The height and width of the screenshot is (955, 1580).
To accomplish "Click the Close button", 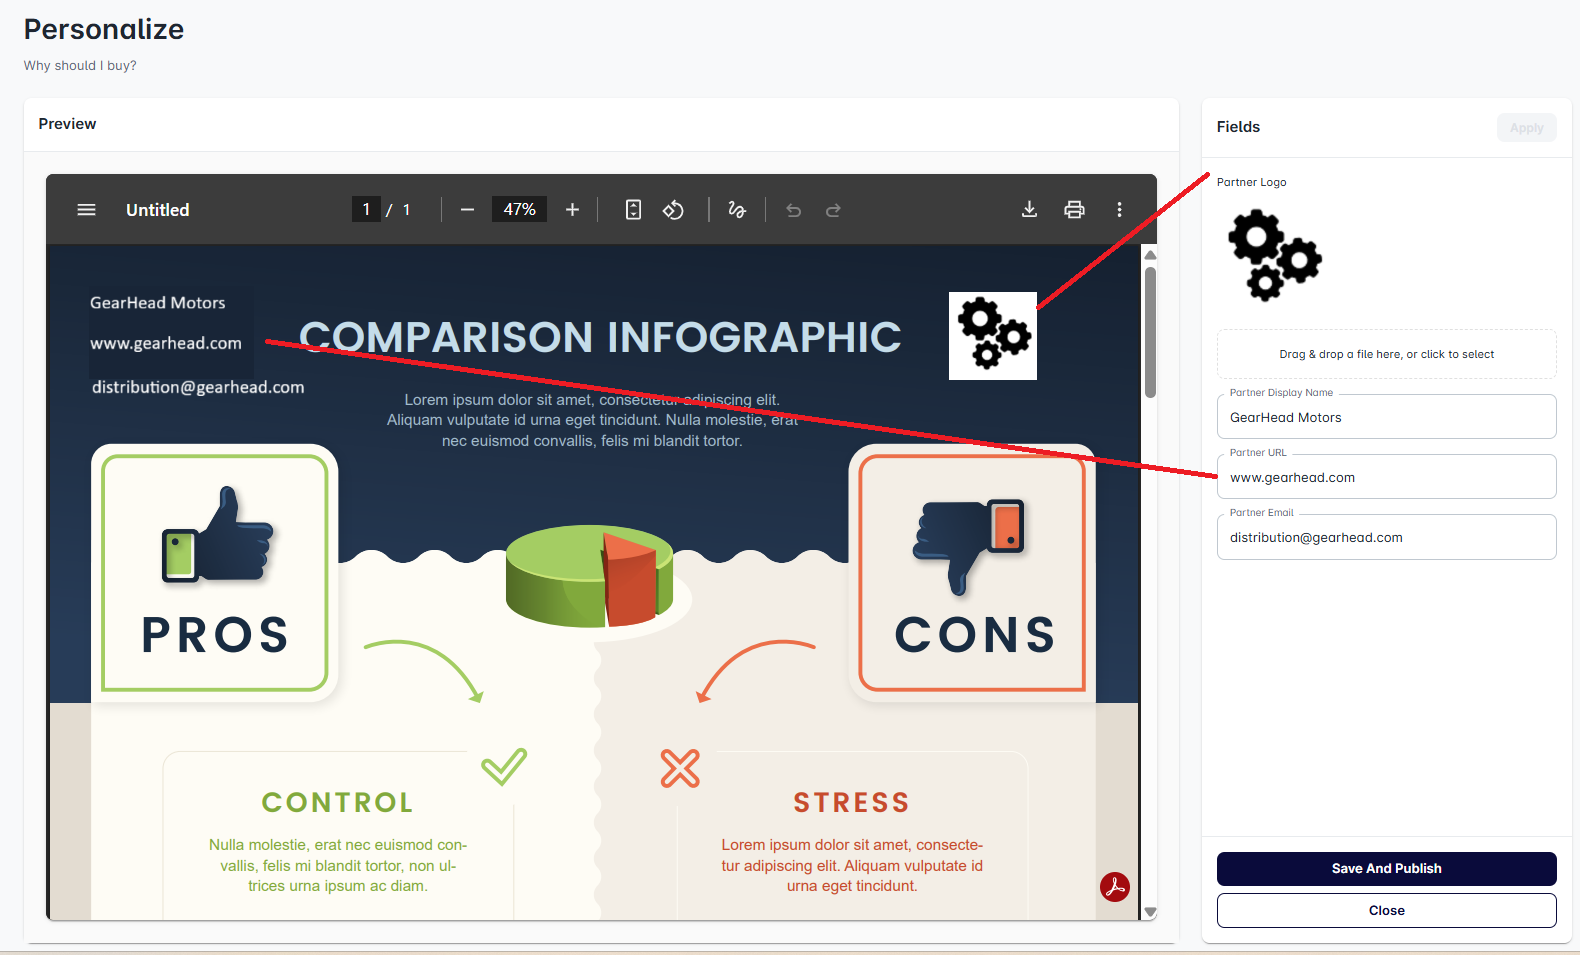I will 1386,910.
